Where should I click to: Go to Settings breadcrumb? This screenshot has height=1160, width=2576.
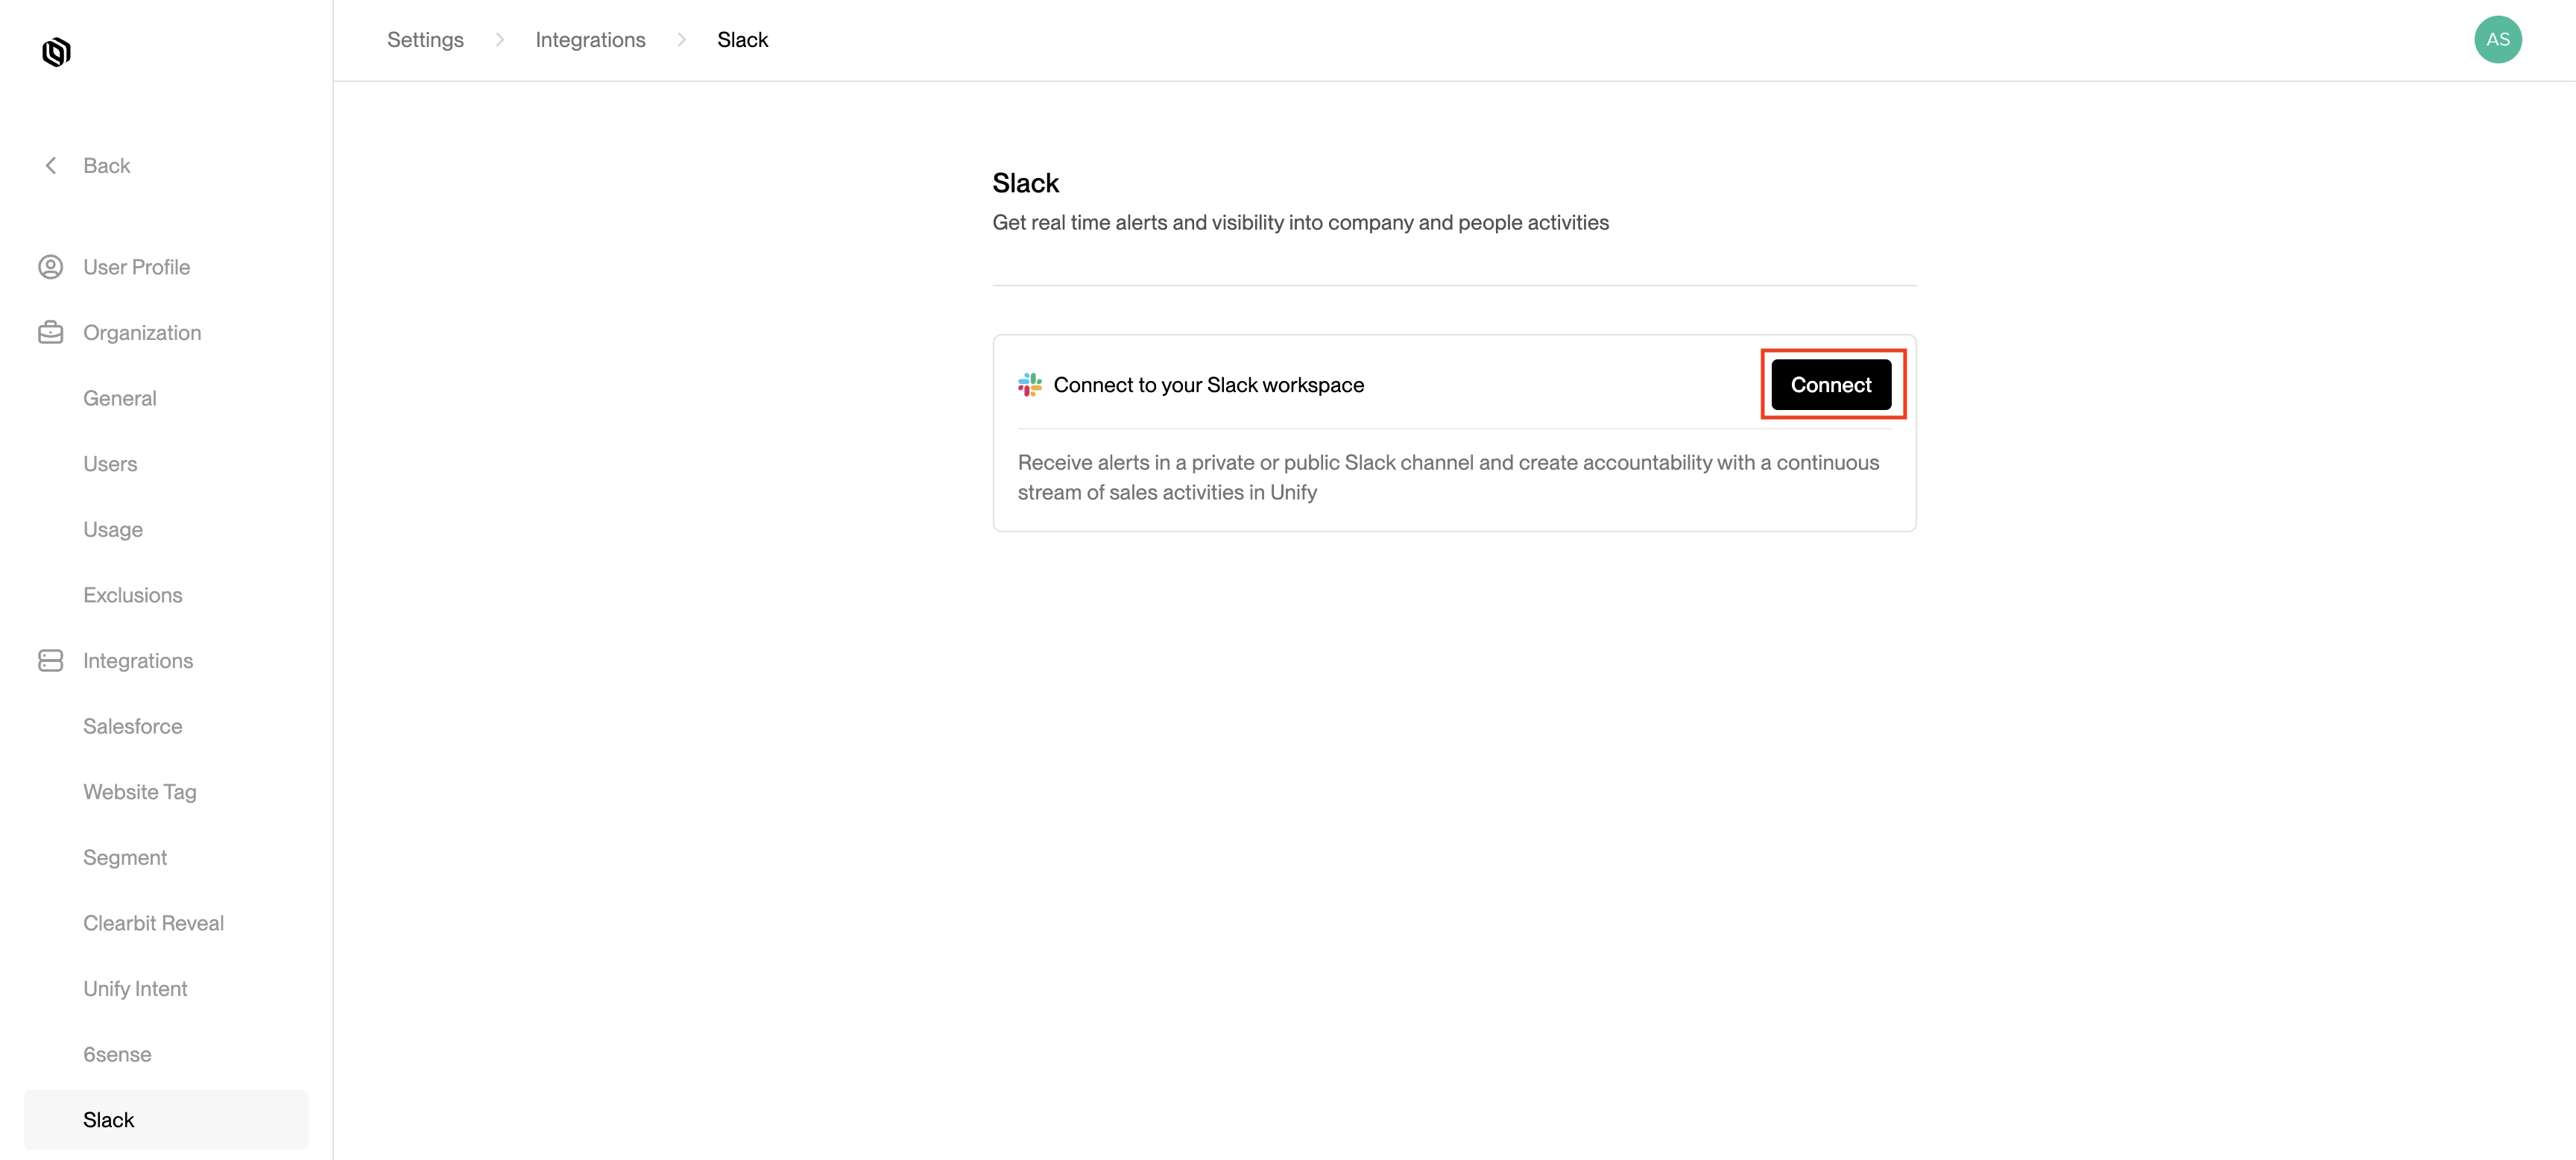coord(425,40)
